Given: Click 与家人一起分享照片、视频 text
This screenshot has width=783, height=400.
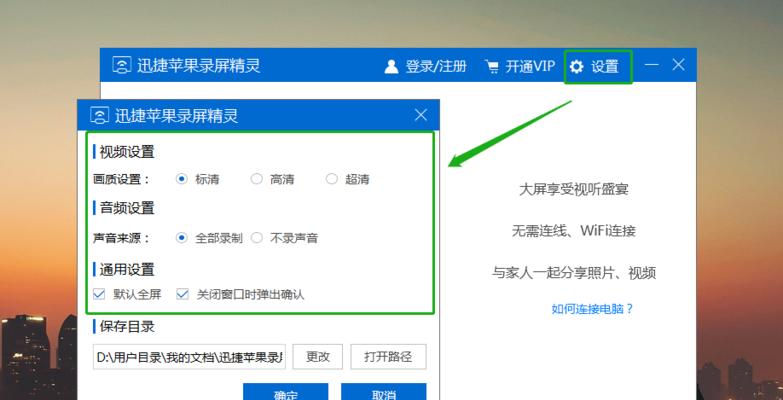Looking at the screenshot, I should tap(573, 273).
